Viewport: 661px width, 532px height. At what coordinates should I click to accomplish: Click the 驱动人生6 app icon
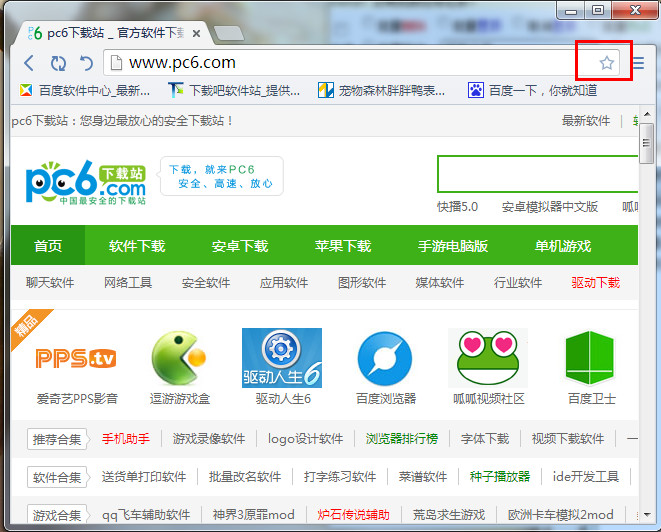pyautogui.click(x=282, y=358)
